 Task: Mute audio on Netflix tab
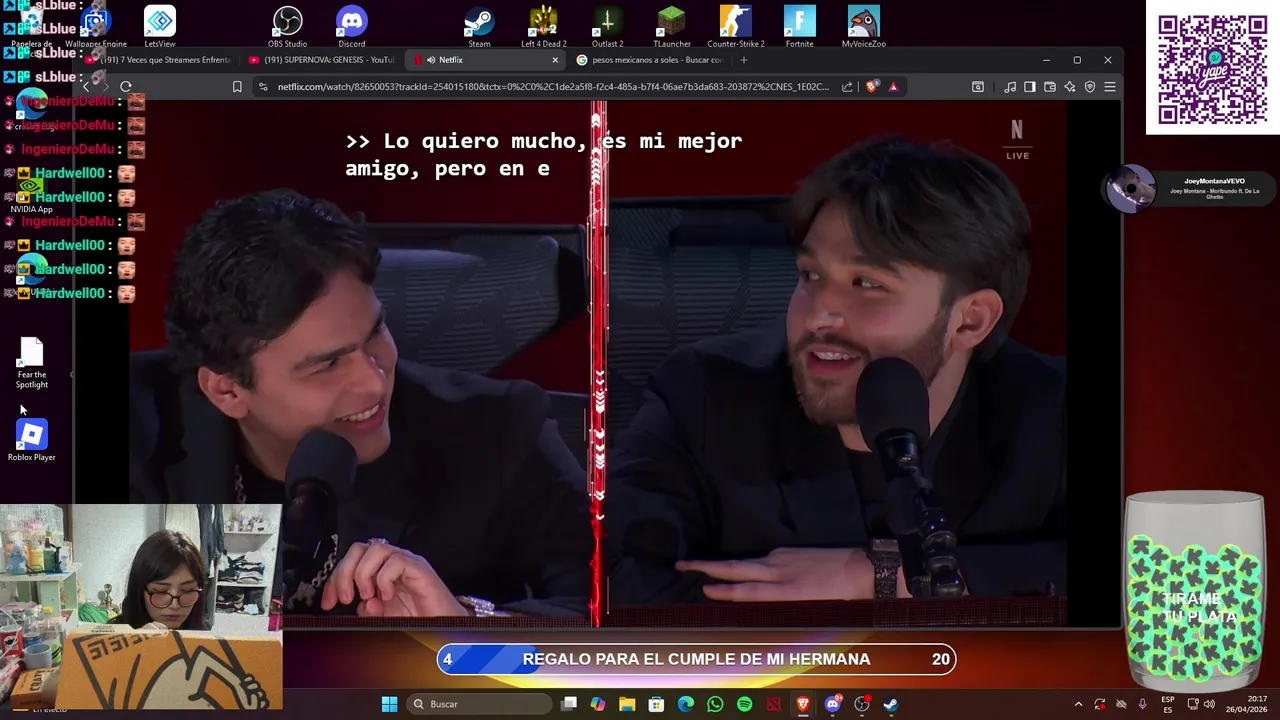pos(431,60)
